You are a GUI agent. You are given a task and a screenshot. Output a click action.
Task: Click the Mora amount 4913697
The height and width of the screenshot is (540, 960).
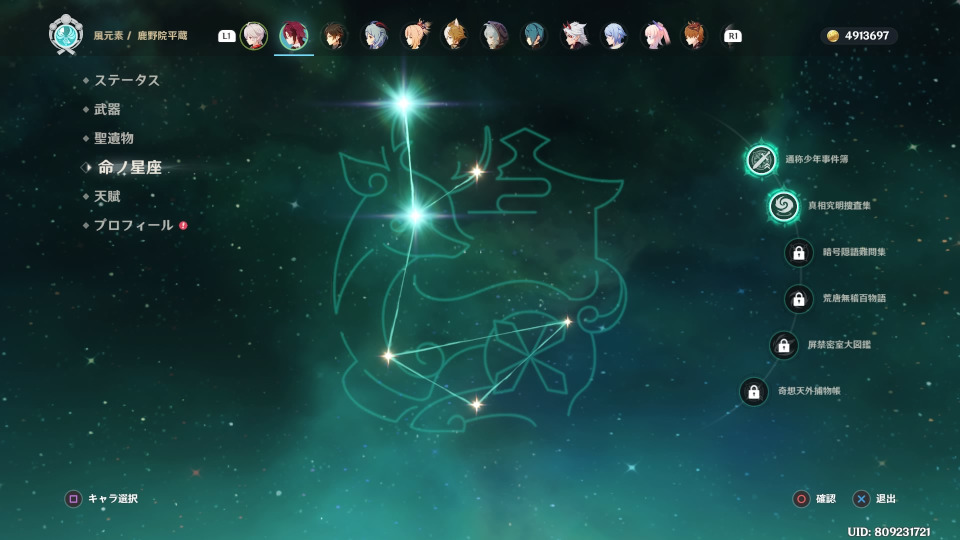point(866,36)
